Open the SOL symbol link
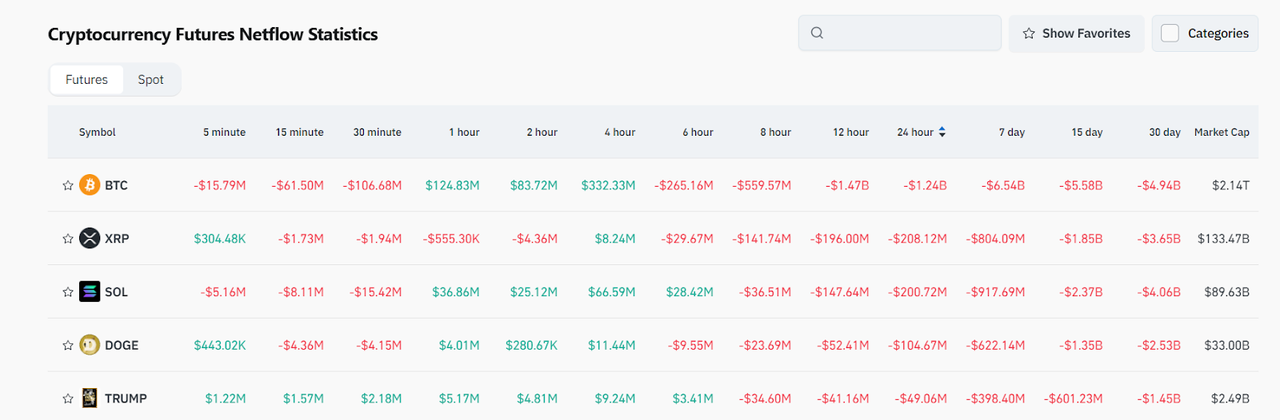This screenshot has height=420, width=1280. click(117, 292)
